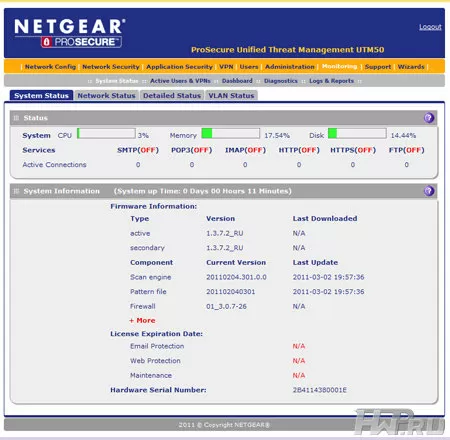Switch to the Network Status tab
Viewport: 450px width, 440px height.
coord(106,95)
